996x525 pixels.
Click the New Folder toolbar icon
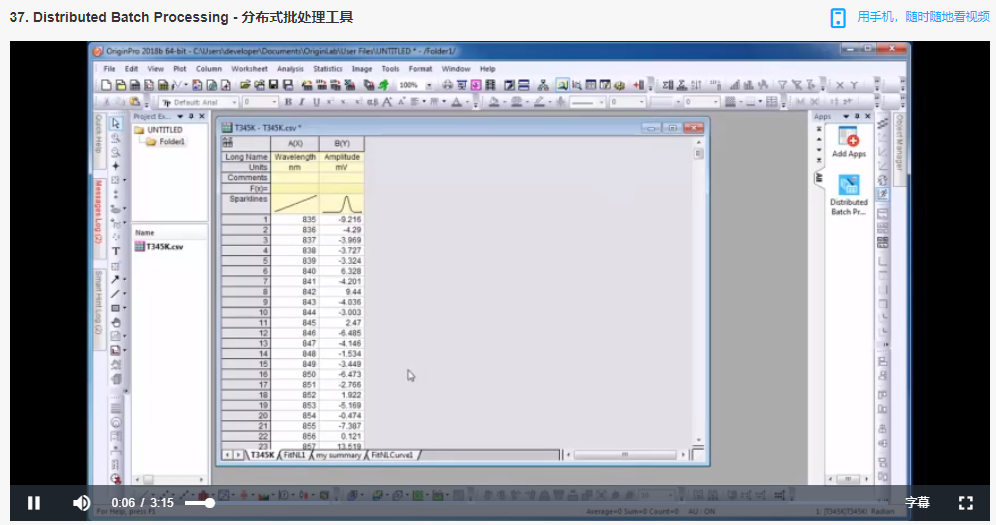[x=121, y=85]
